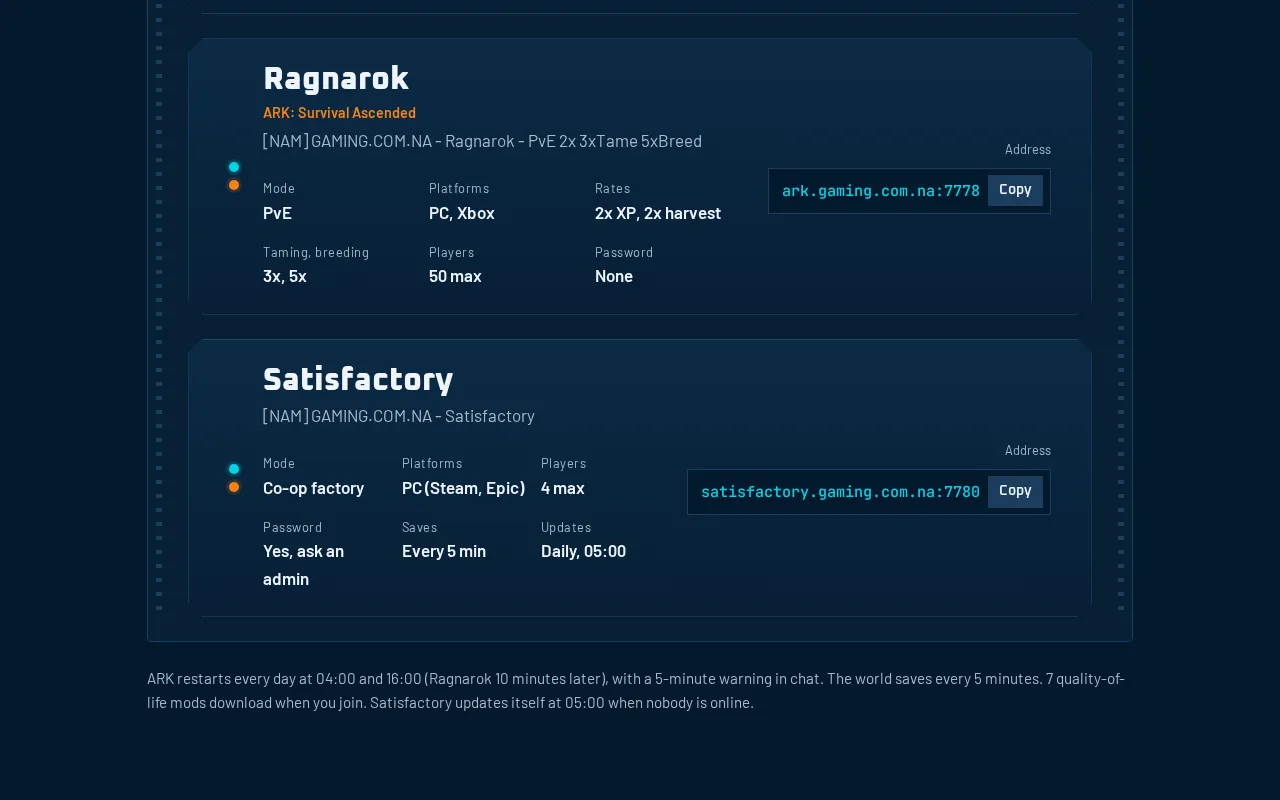Click the Satisfactory server heading
Image resolution: width=1280 pixels, height=800 pixels.
pos(358,379)
